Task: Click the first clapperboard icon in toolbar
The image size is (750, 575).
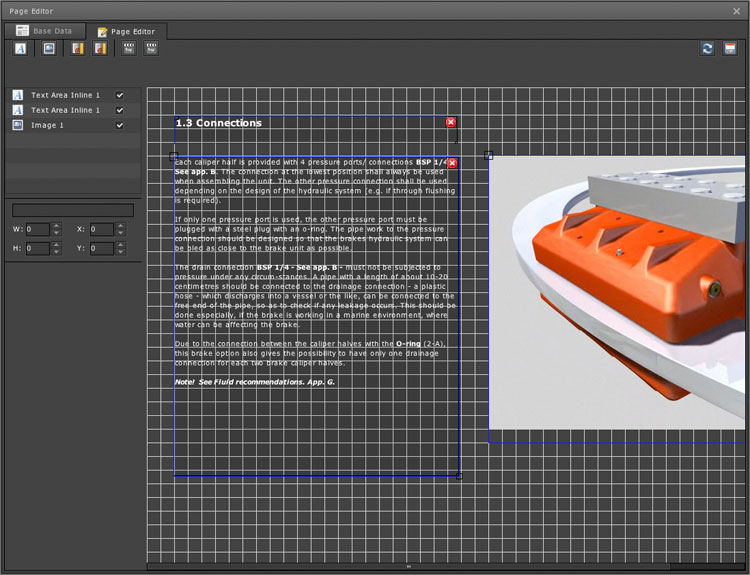Action: 128,48
